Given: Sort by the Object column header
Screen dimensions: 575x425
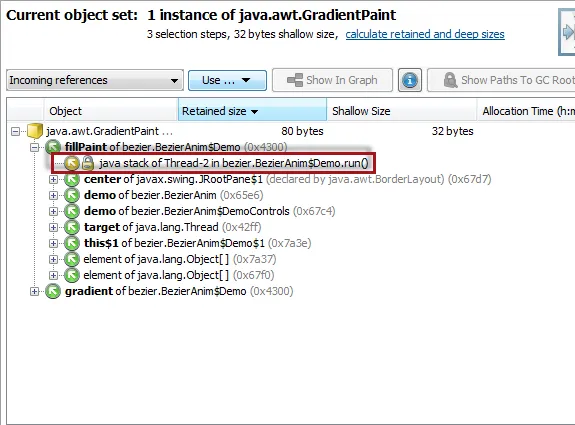Looking at the screenshot, I should point(110,111).
